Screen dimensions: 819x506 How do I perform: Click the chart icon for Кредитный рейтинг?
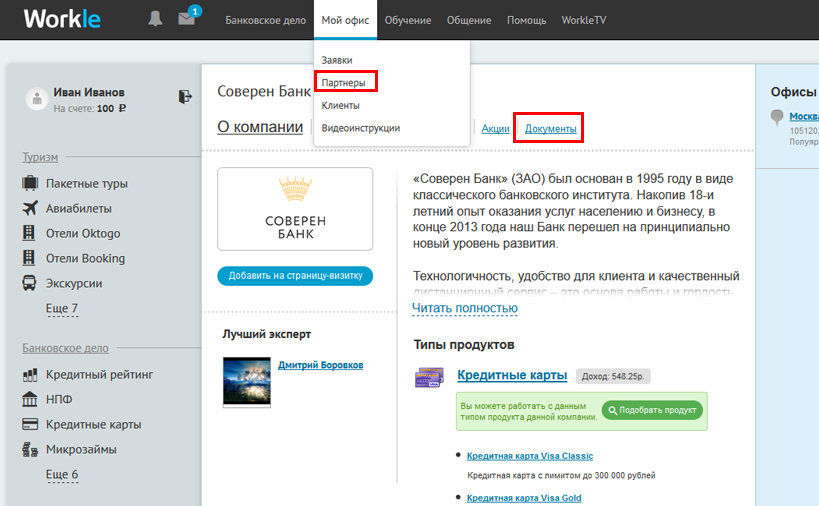[30, 374]
